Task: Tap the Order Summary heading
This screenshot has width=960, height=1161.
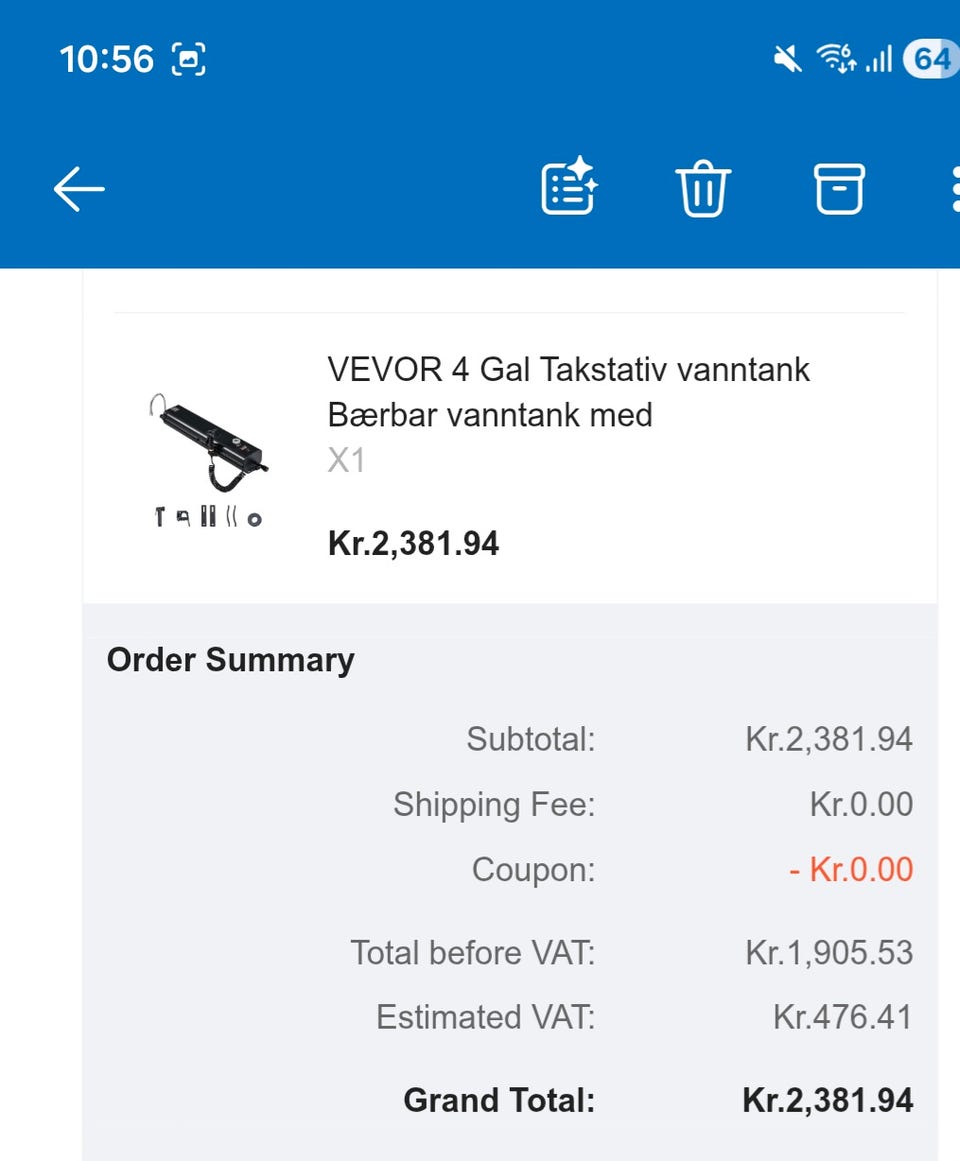Action: click(230, 660)
